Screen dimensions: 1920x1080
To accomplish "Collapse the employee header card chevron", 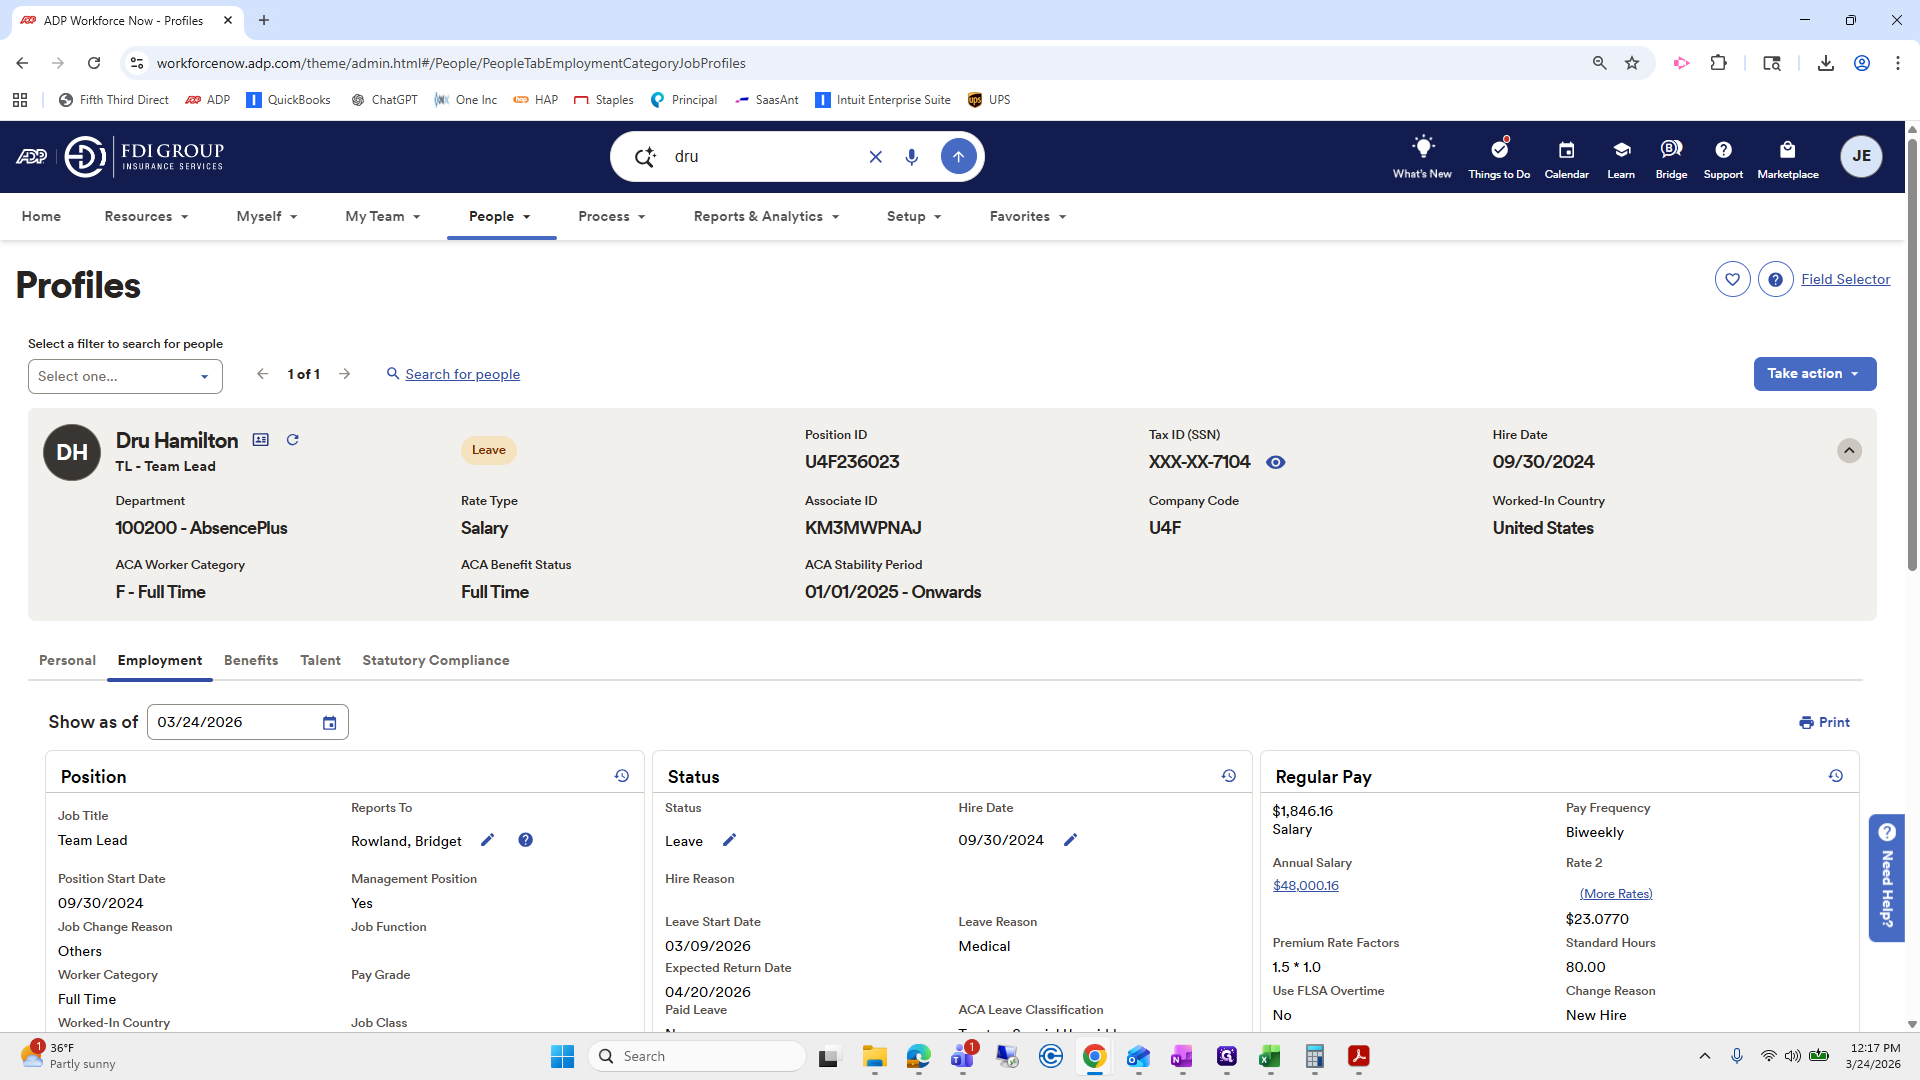I will [x=1848, y=451].
